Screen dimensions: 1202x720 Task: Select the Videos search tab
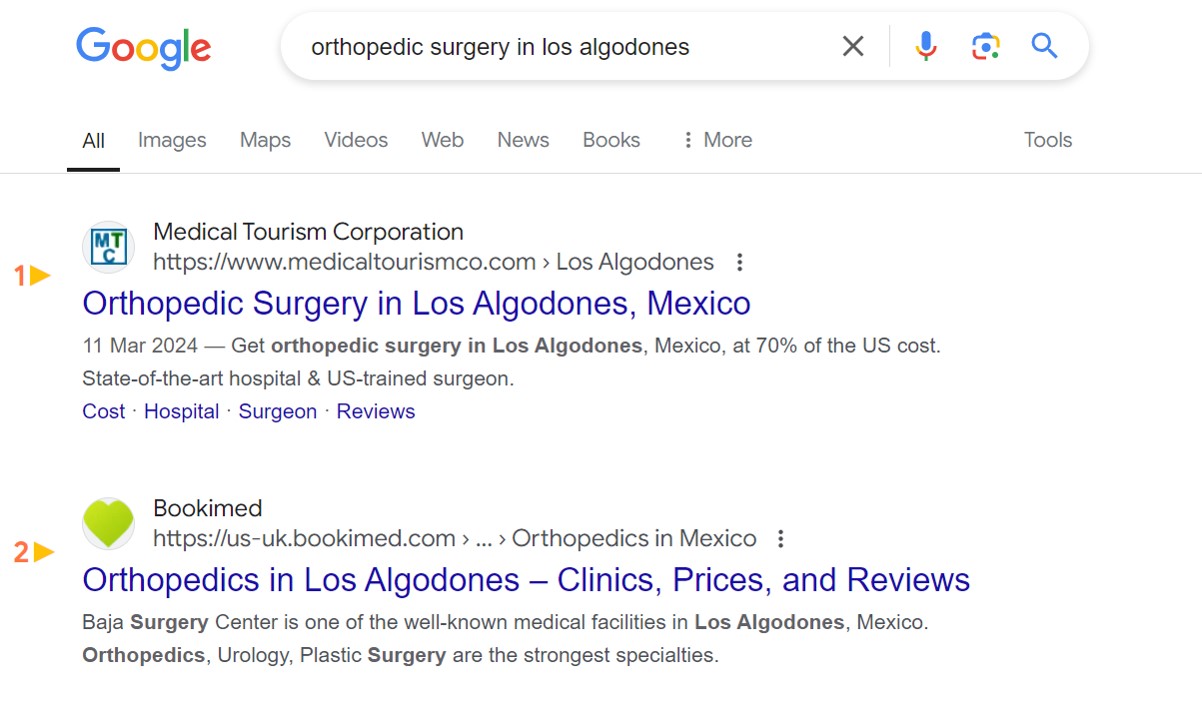(355, 140)
